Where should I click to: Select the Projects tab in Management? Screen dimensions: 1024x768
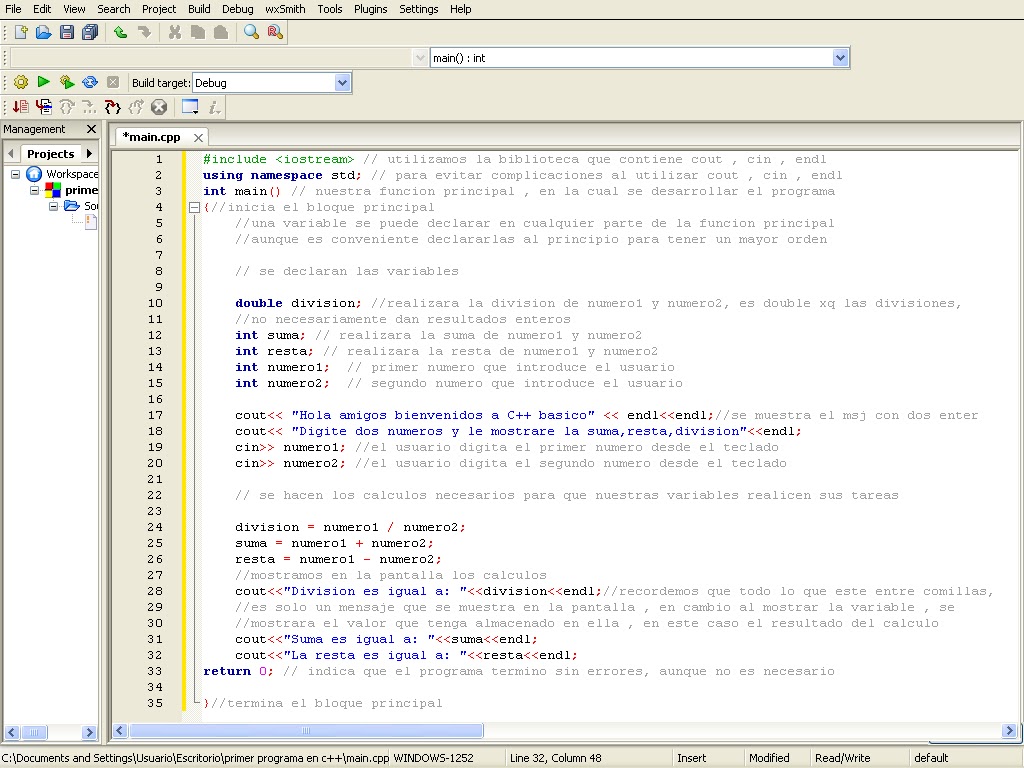click(x=50, y=153)
